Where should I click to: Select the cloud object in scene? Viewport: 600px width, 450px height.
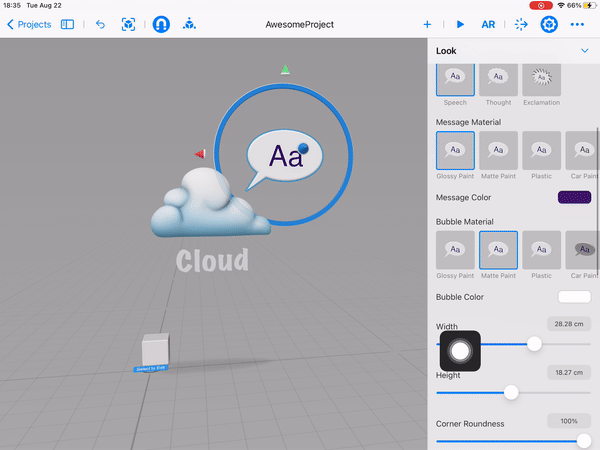(209, 203)
